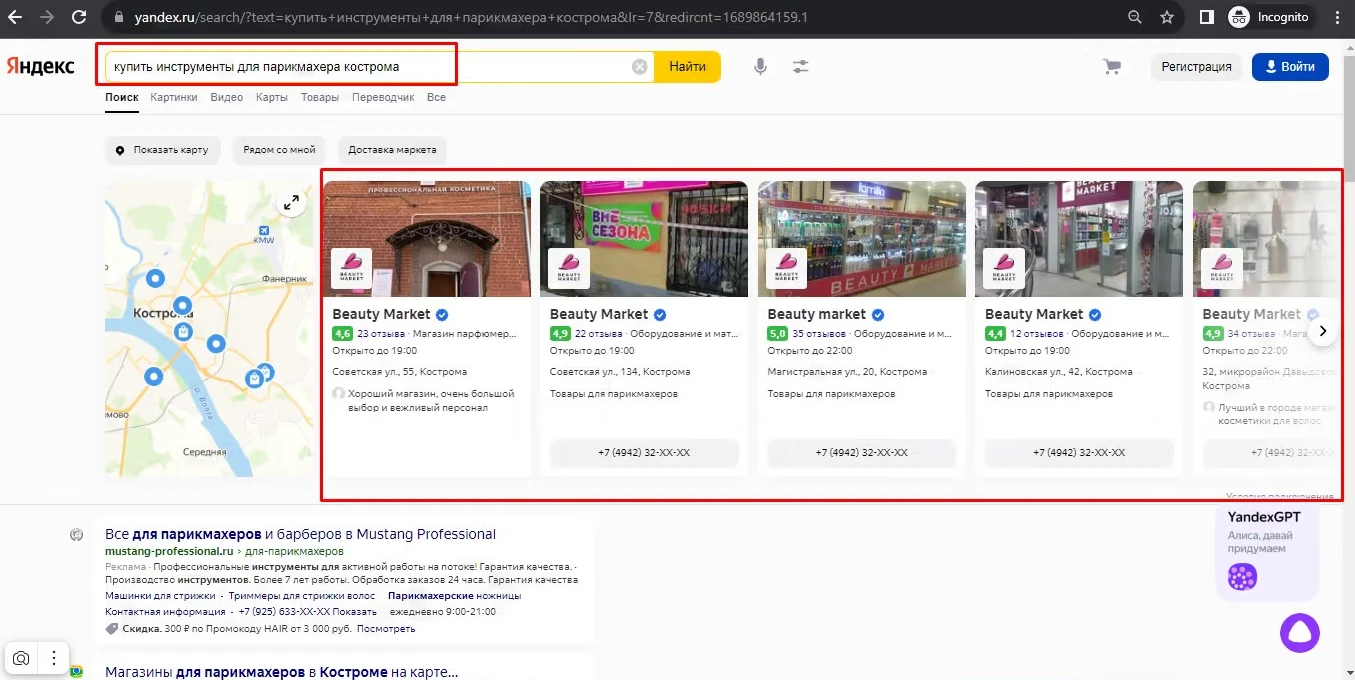Click the Регистрация button
1355x680 pixels.
pos(1196,67)
